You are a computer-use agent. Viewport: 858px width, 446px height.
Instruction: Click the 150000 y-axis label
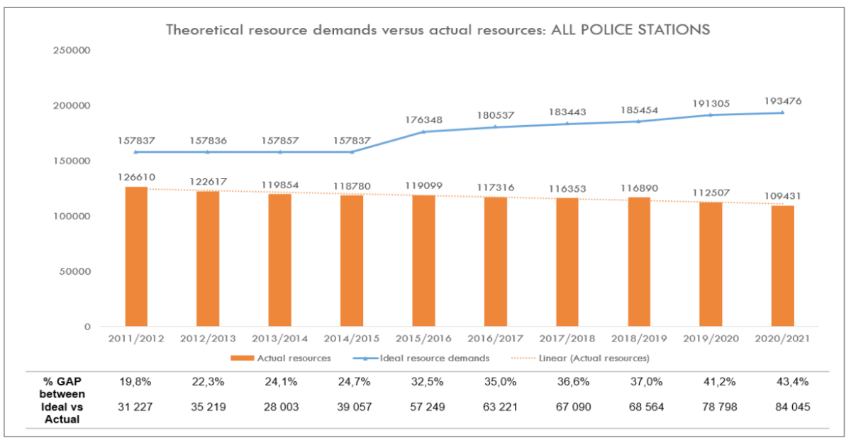tap(72, 161)
